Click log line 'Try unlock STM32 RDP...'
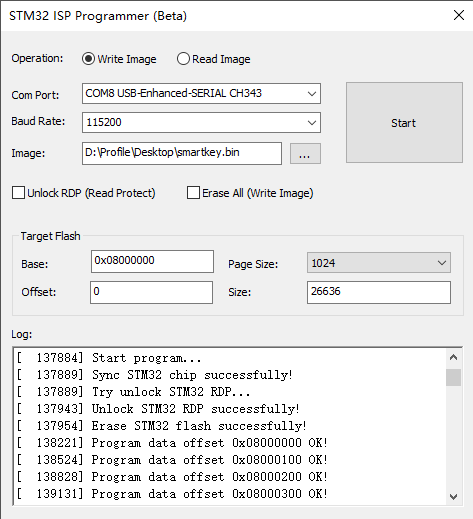This screenshot has height=519, width=473. coord(133,392)
